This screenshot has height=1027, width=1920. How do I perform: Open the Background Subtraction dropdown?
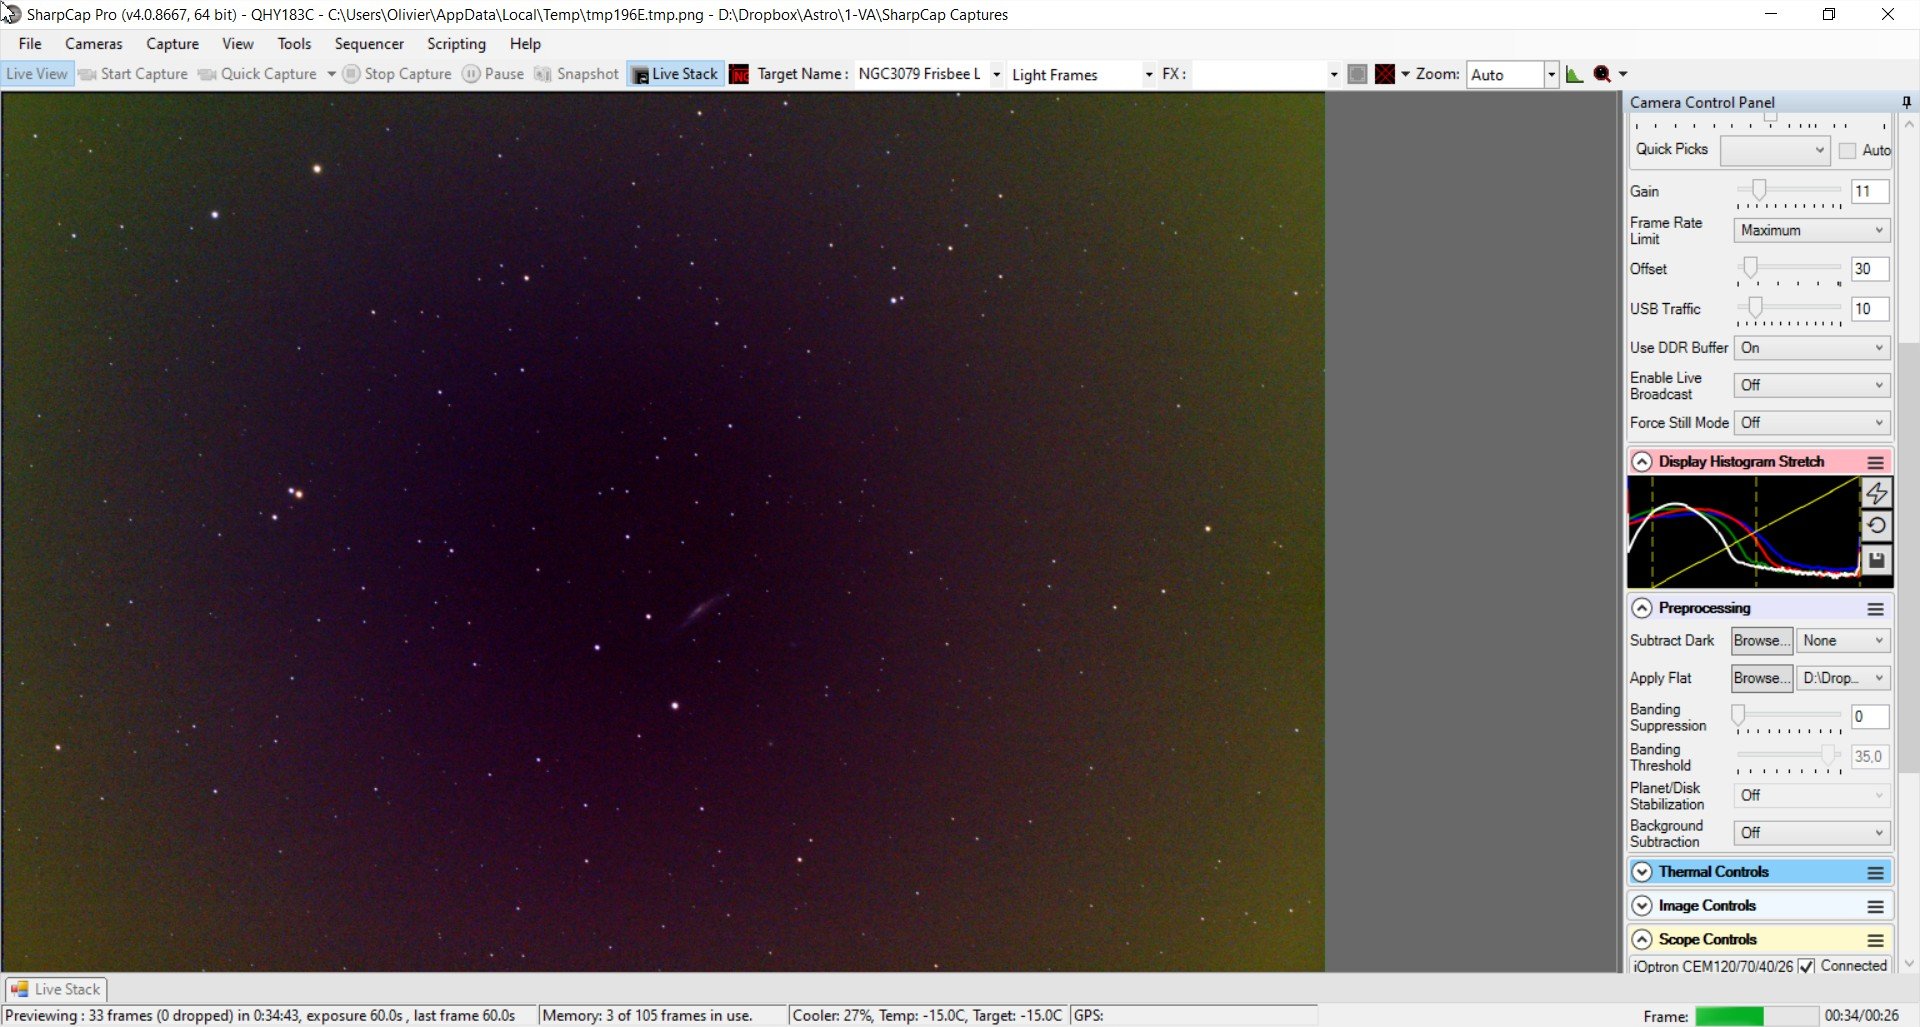tap(1811, 832)
